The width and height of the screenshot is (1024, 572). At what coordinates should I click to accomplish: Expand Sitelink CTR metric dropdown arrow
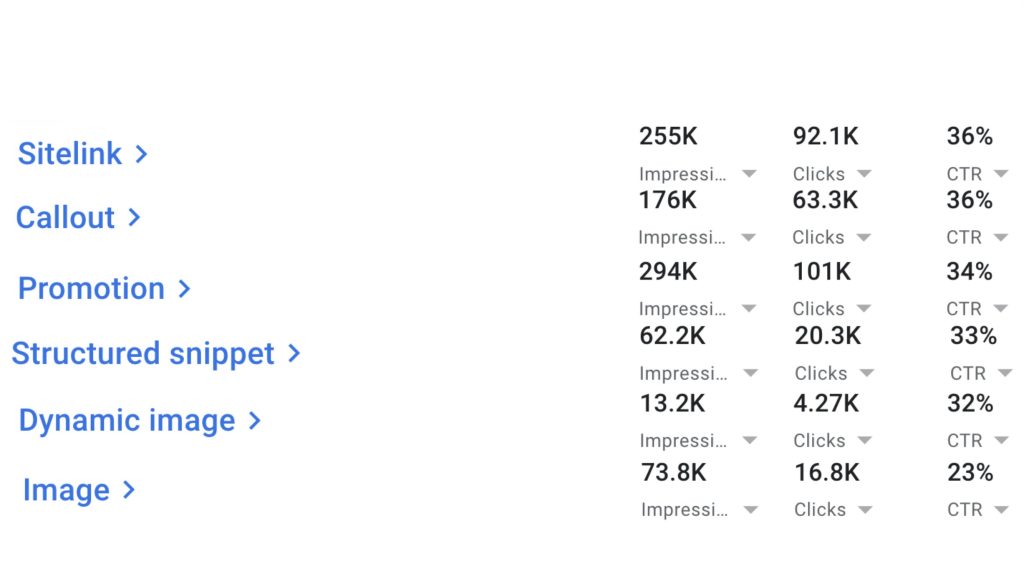[1001, 174]
